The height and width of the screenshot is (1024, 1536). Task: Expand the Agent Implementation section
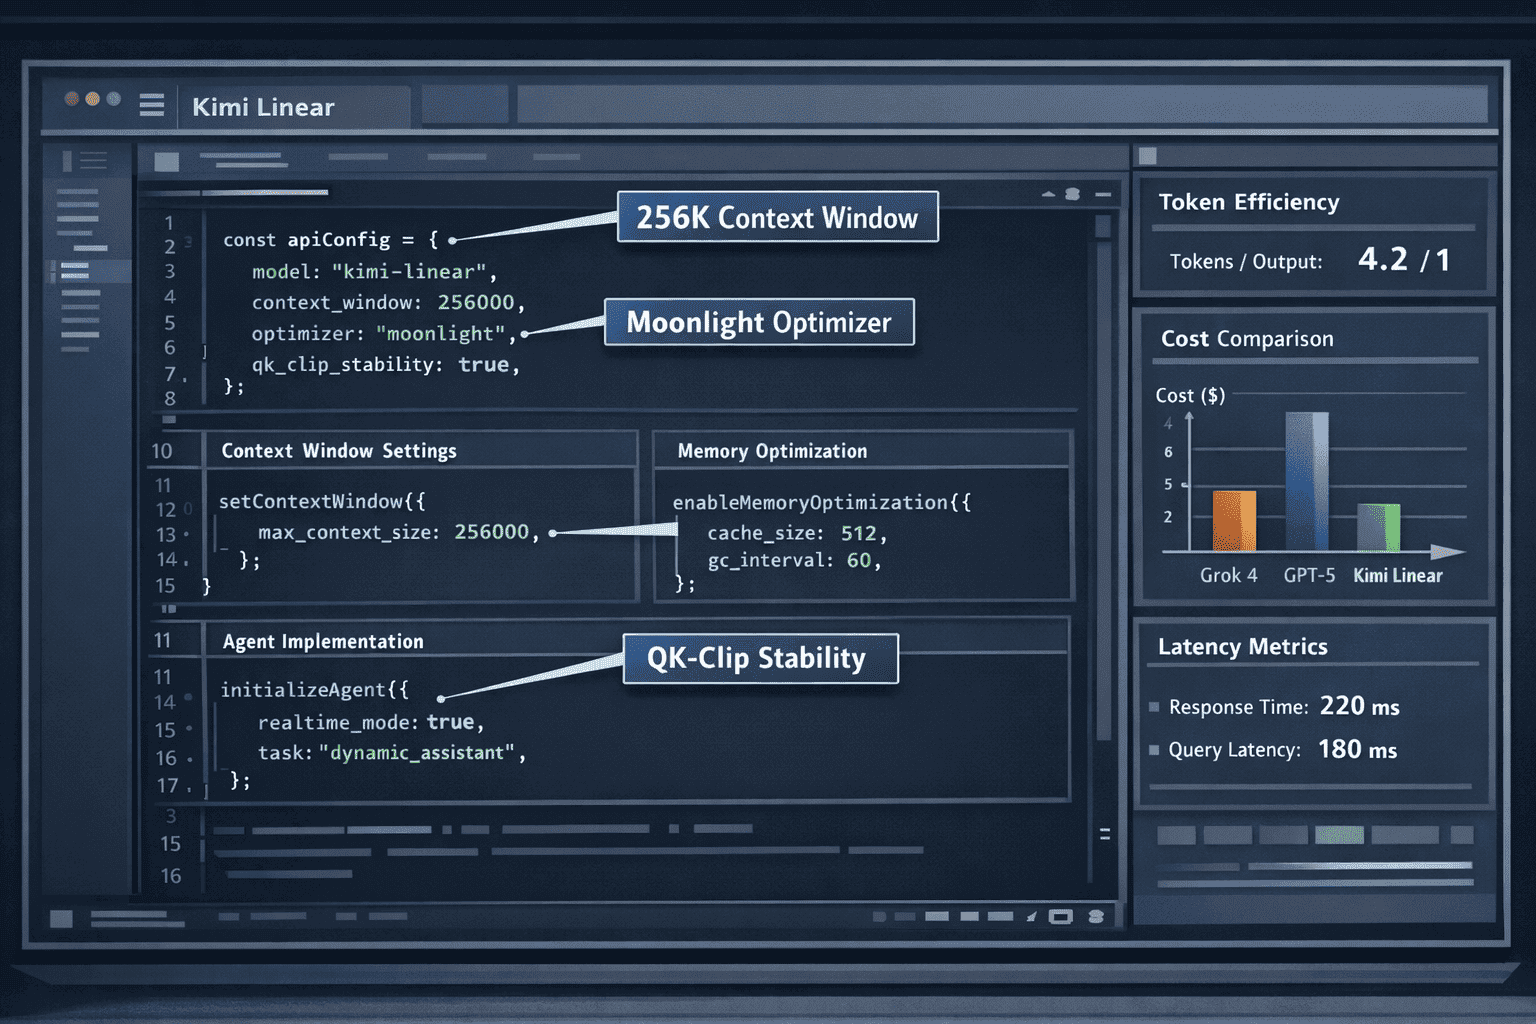[322, 641]
